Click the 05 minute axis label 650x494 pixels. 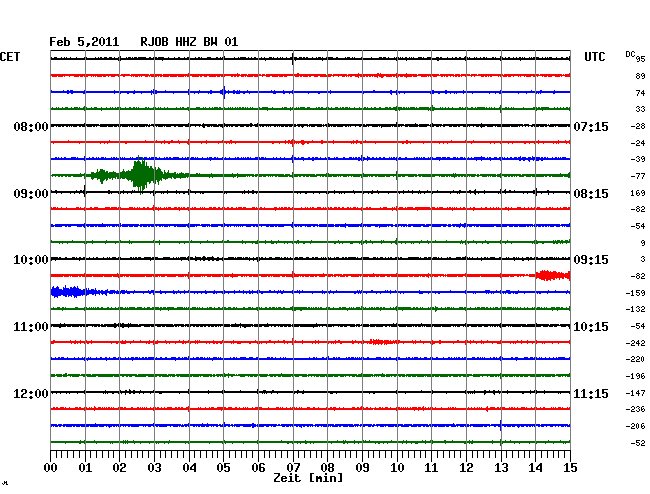(x=223, y=467)
